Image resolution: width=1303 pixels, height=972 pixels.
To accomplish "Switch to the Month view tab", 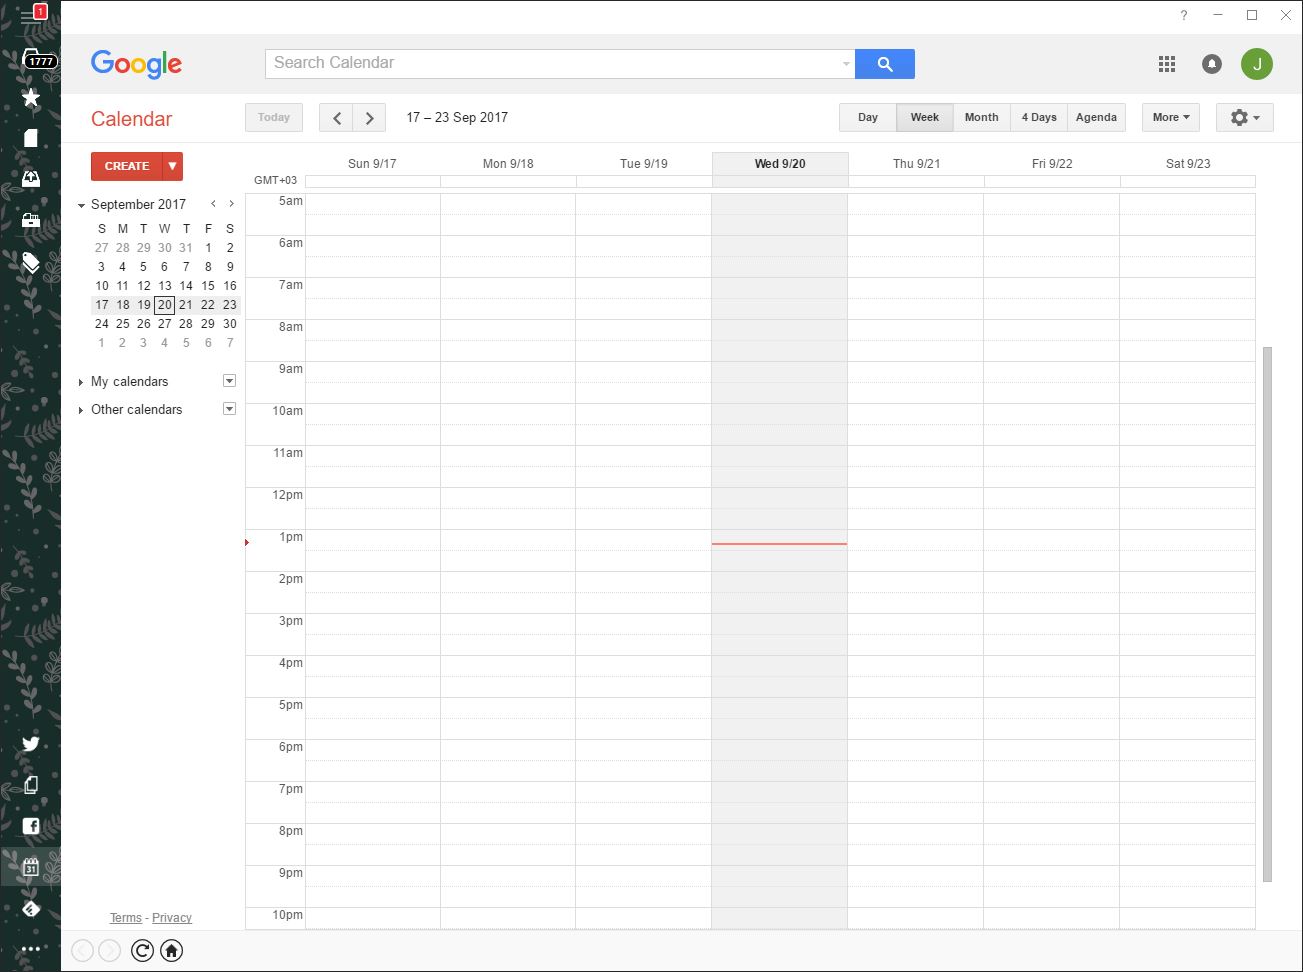I will click(x=981, y=117).
